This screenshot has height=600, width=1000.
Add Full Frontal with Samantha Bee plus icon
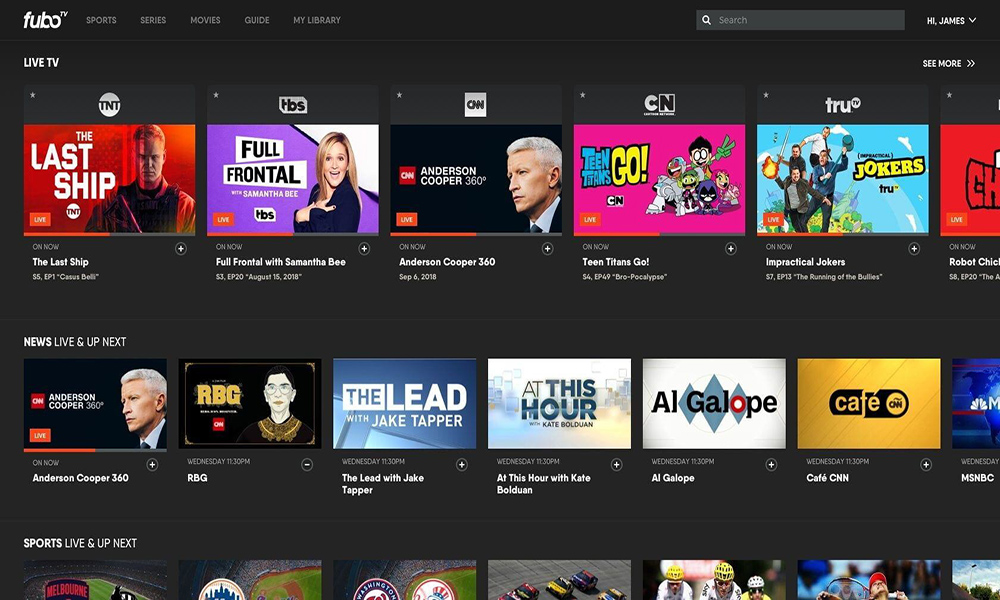coord(364,249)
